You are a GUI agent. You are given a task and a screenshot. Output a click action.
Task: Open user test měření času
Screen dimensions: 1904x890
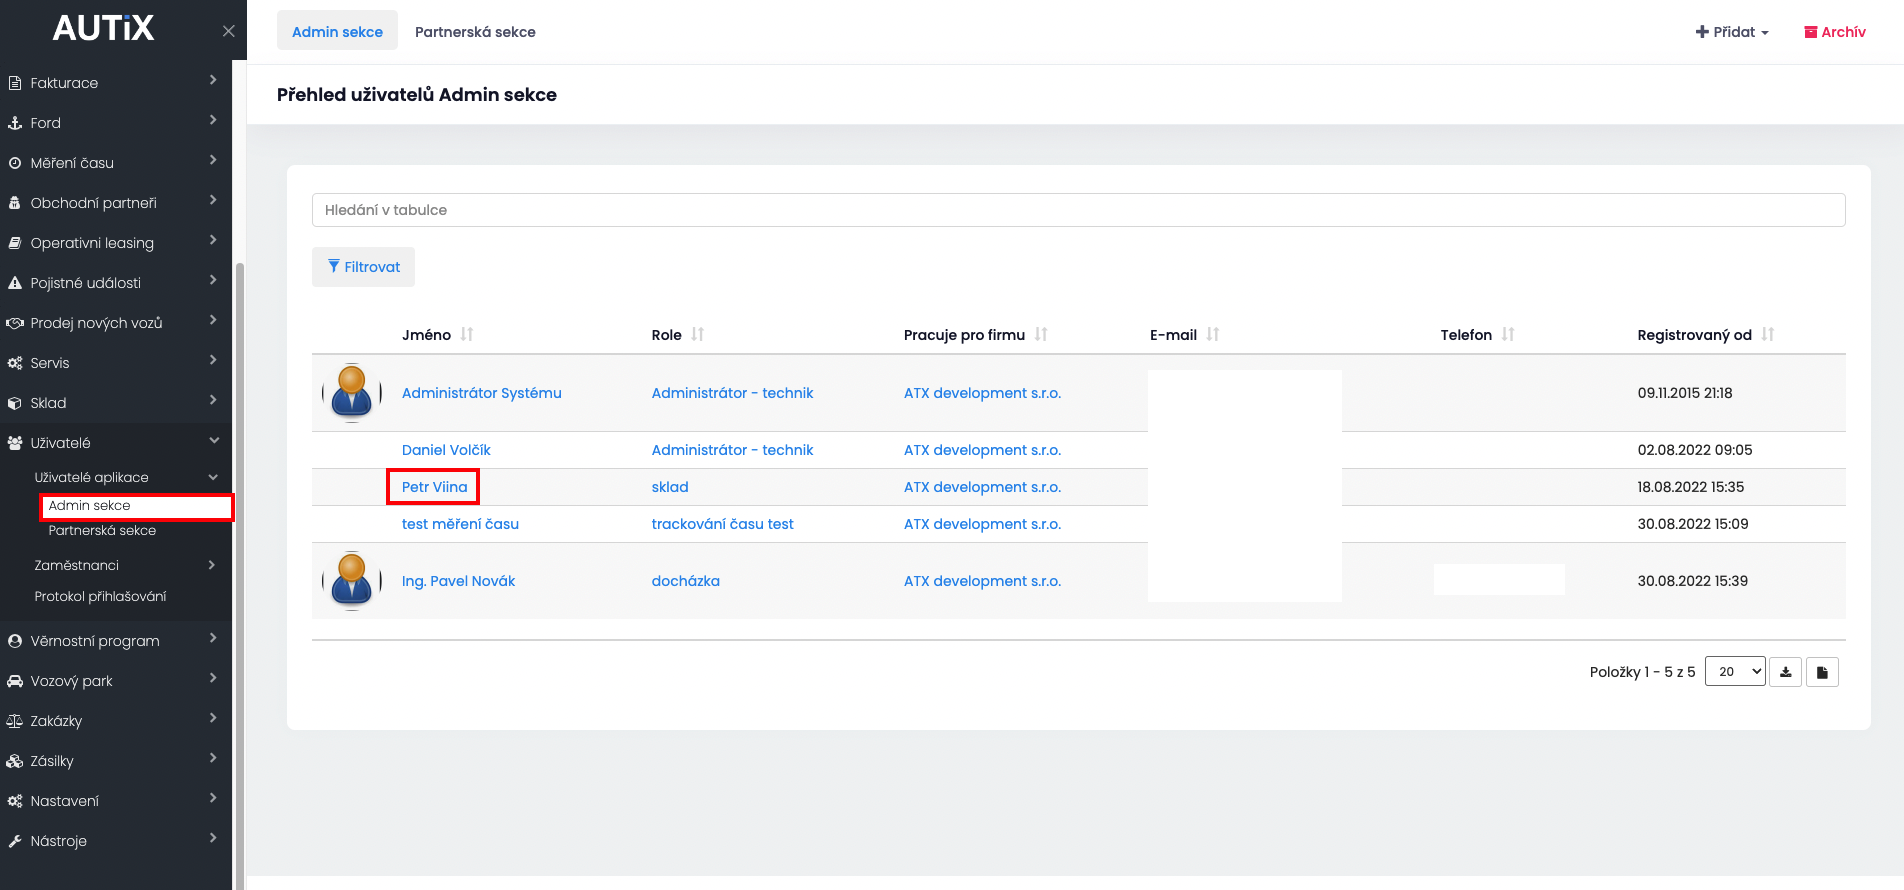[x=460, y=524]
